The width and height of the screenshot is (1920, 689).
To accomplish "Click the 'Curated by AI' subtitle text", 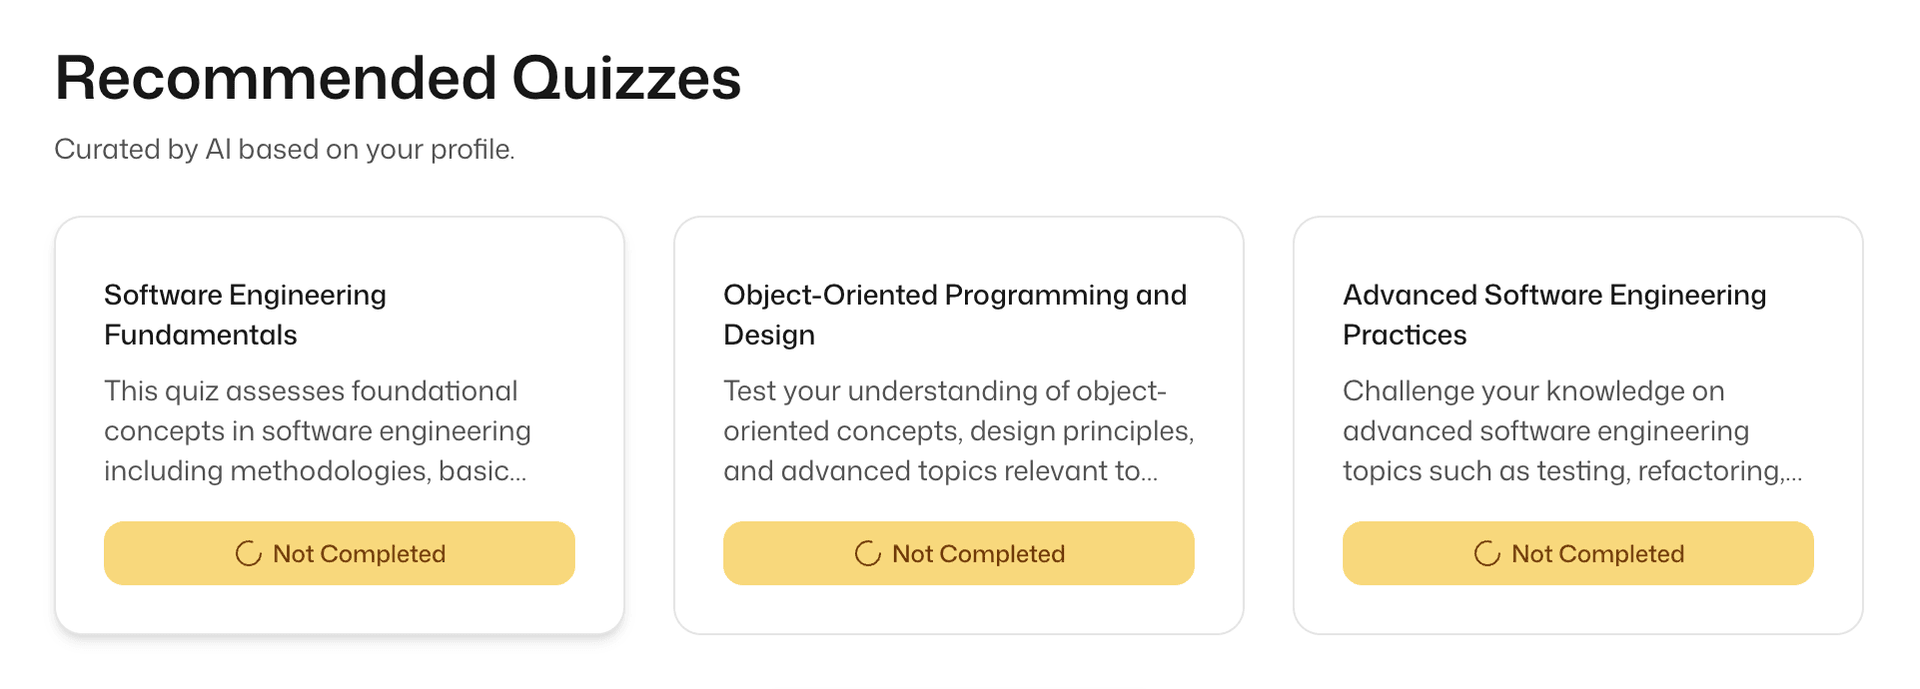I will point(284,149).
